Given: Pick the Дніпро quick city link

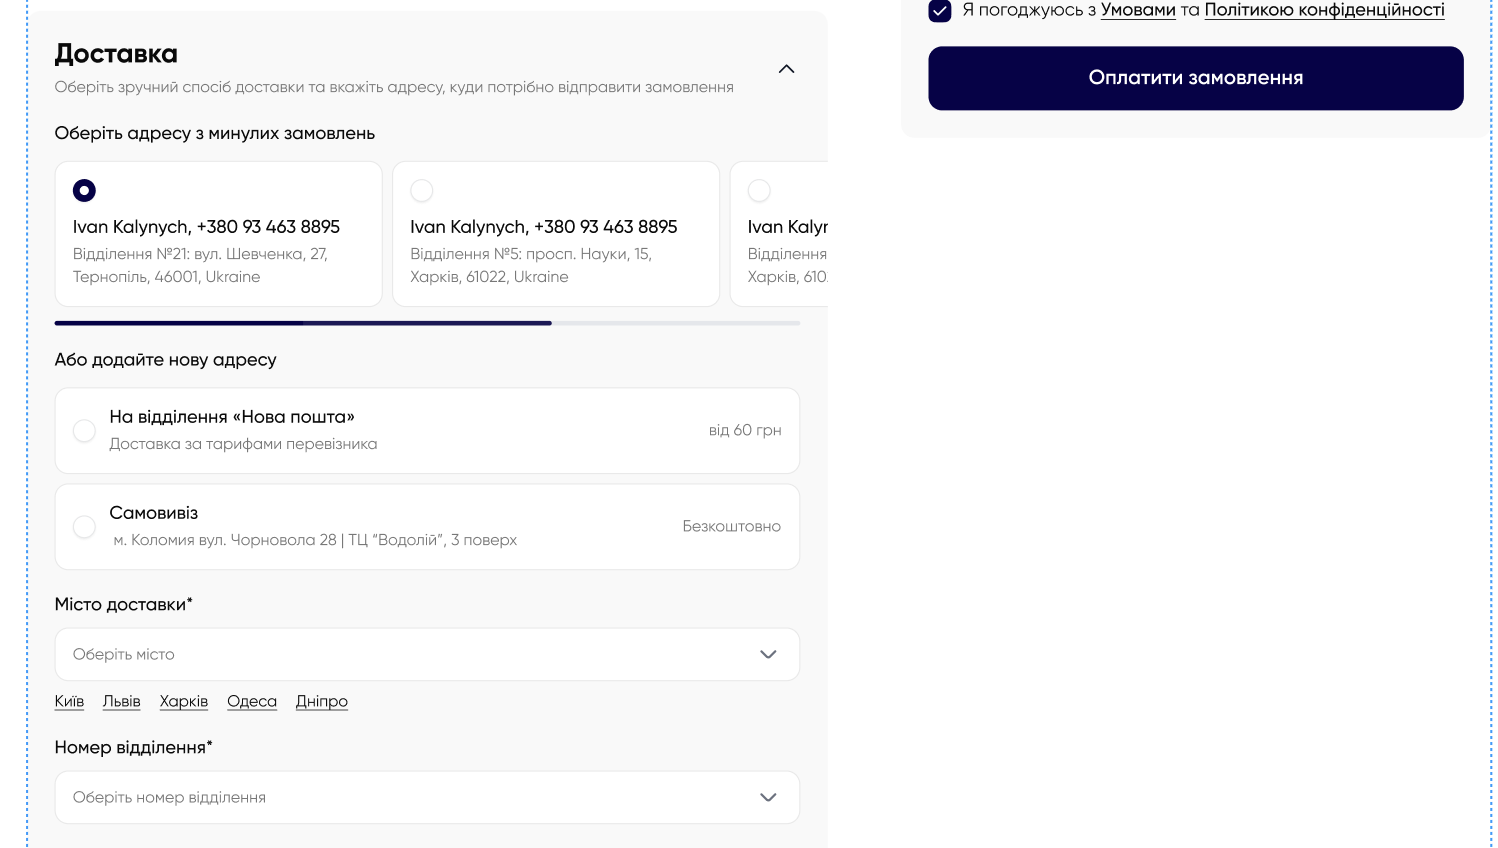Looking at the screenshot, I should [322, 701].
